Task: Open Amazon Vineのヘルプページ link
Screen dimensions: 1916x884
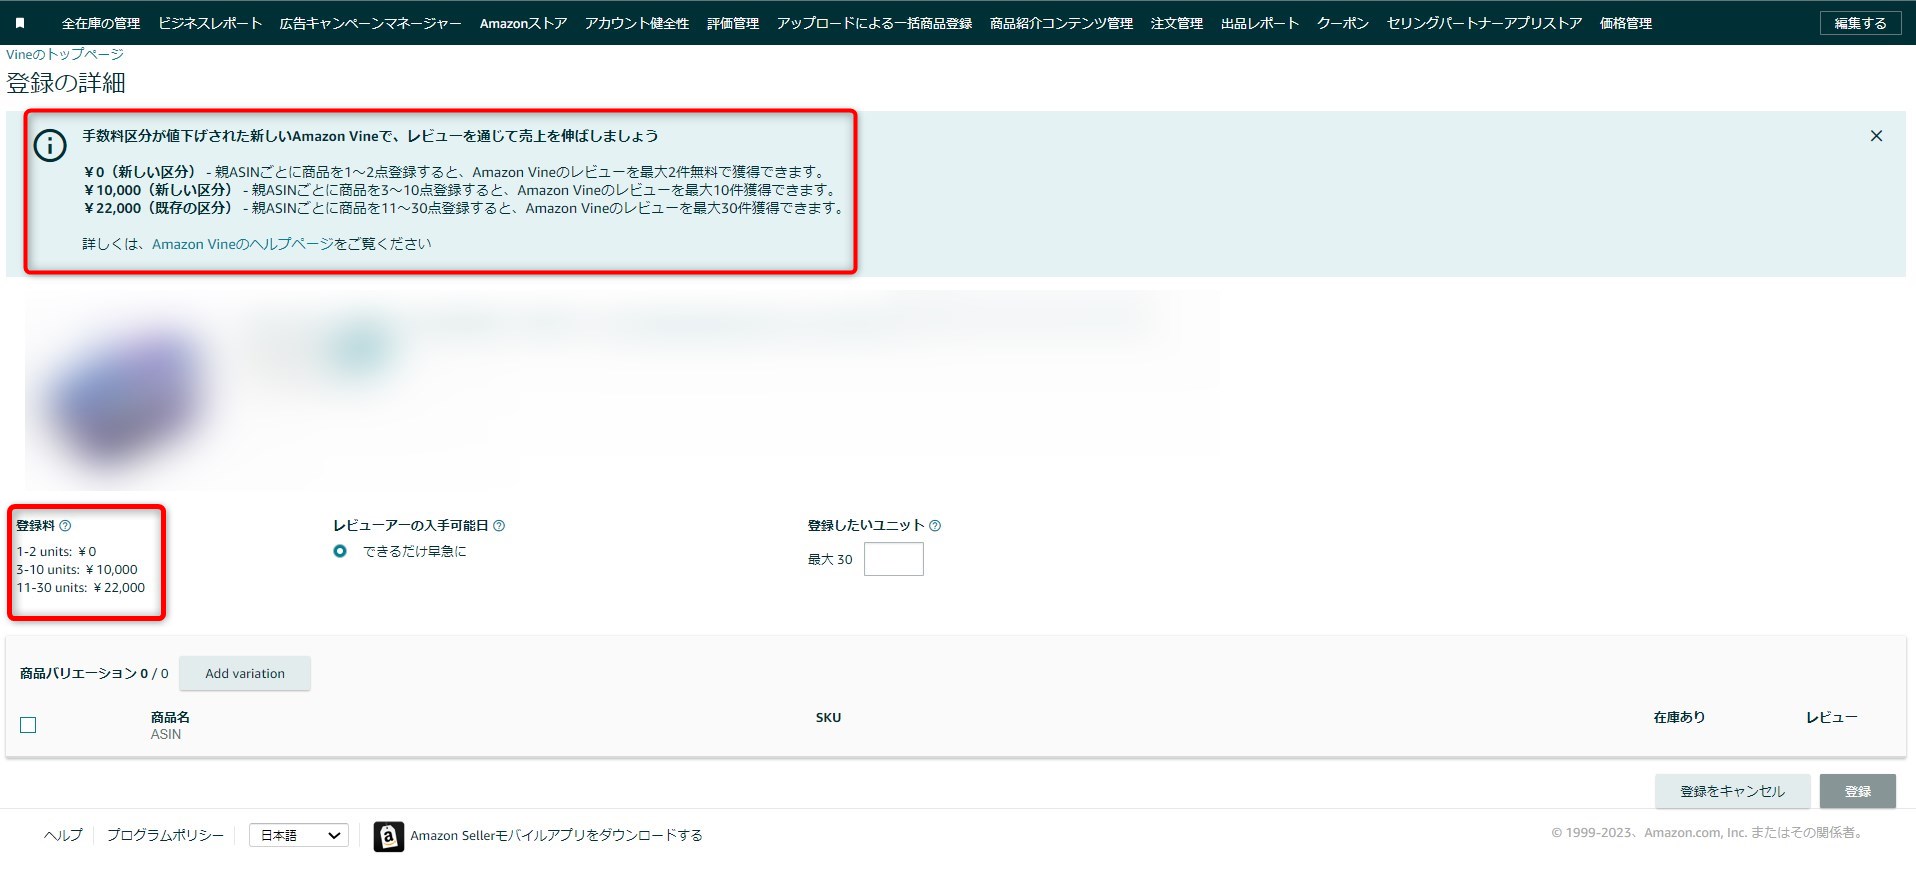Action: (x=243, y=244)
